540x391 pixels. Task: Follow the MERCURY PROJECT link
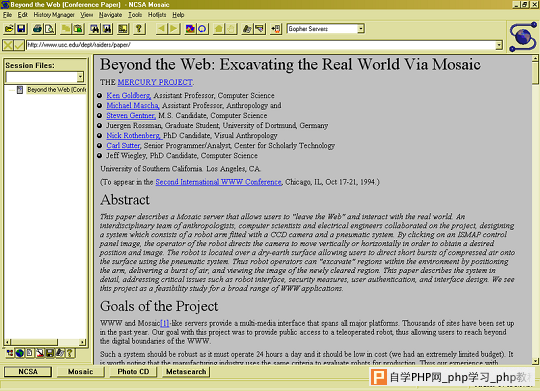[x=155, y=82]
